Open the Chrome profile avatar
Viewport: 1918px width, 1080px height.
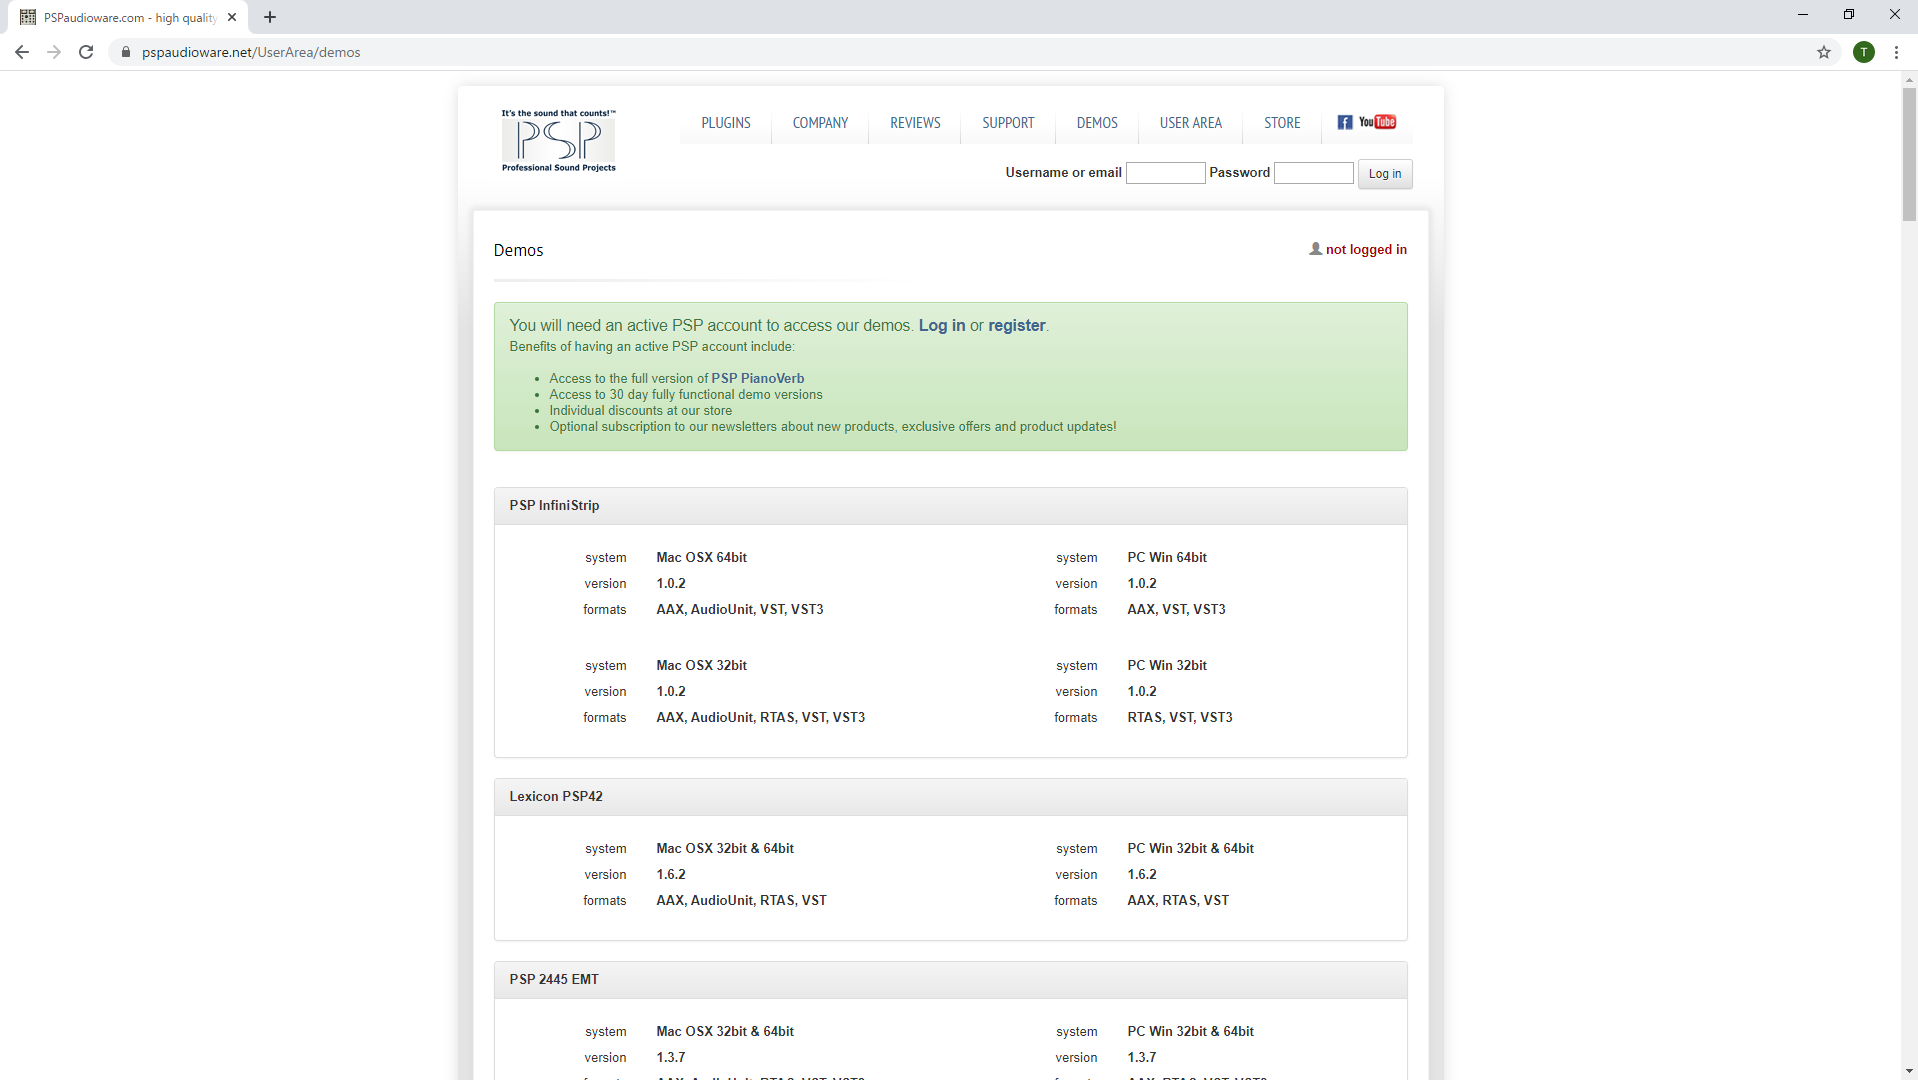coord(1864,52)
